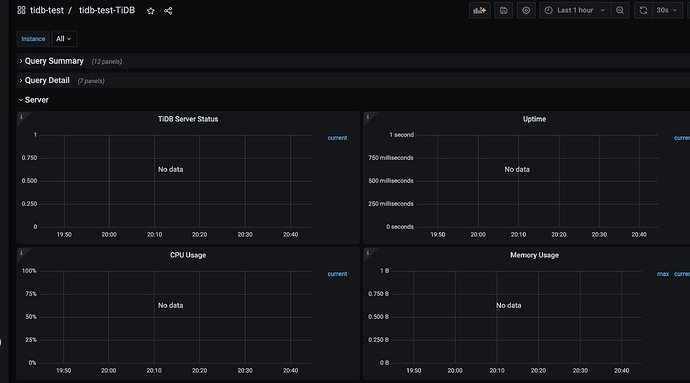
Task: Open the TiDB Server Status info icon
Action: click(x=21, y=117)
